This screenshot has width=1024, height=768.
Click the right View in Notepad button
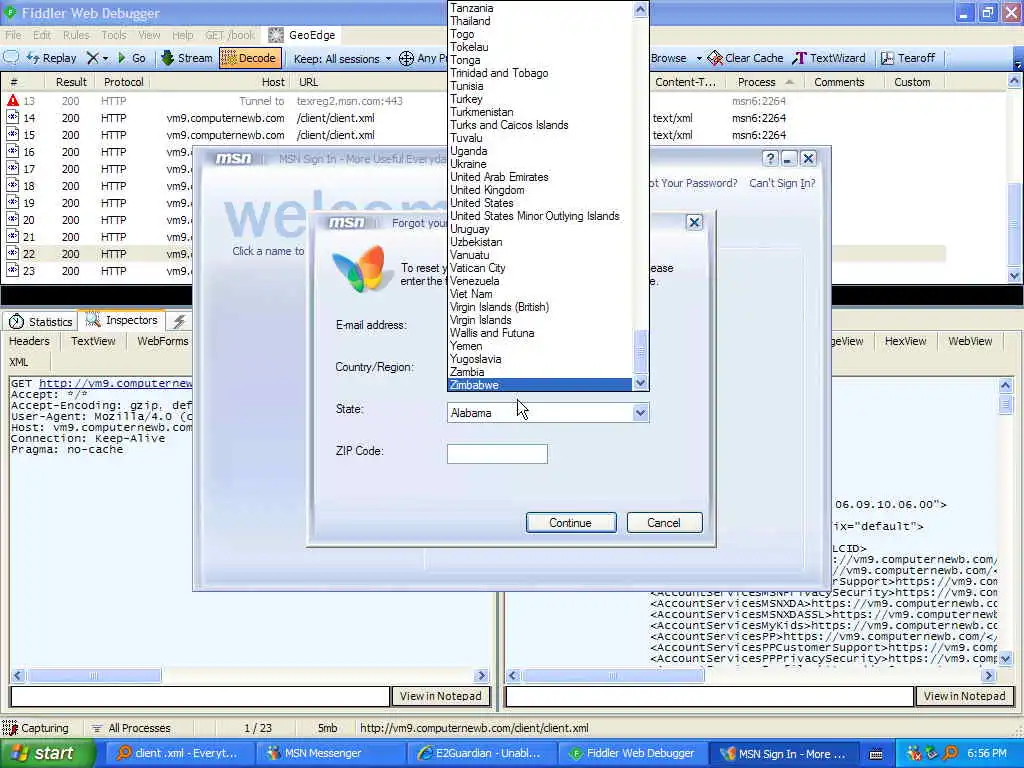(965, 696)
